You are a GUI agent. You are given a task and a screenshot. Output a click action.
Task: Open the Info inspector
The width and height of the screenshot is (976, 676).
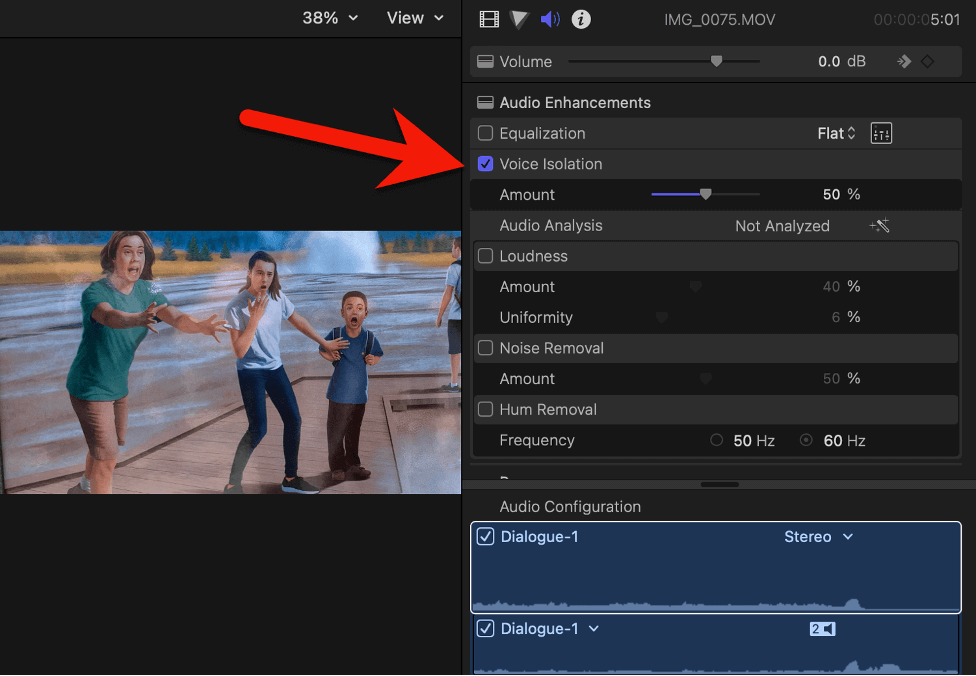pos(581,19)
